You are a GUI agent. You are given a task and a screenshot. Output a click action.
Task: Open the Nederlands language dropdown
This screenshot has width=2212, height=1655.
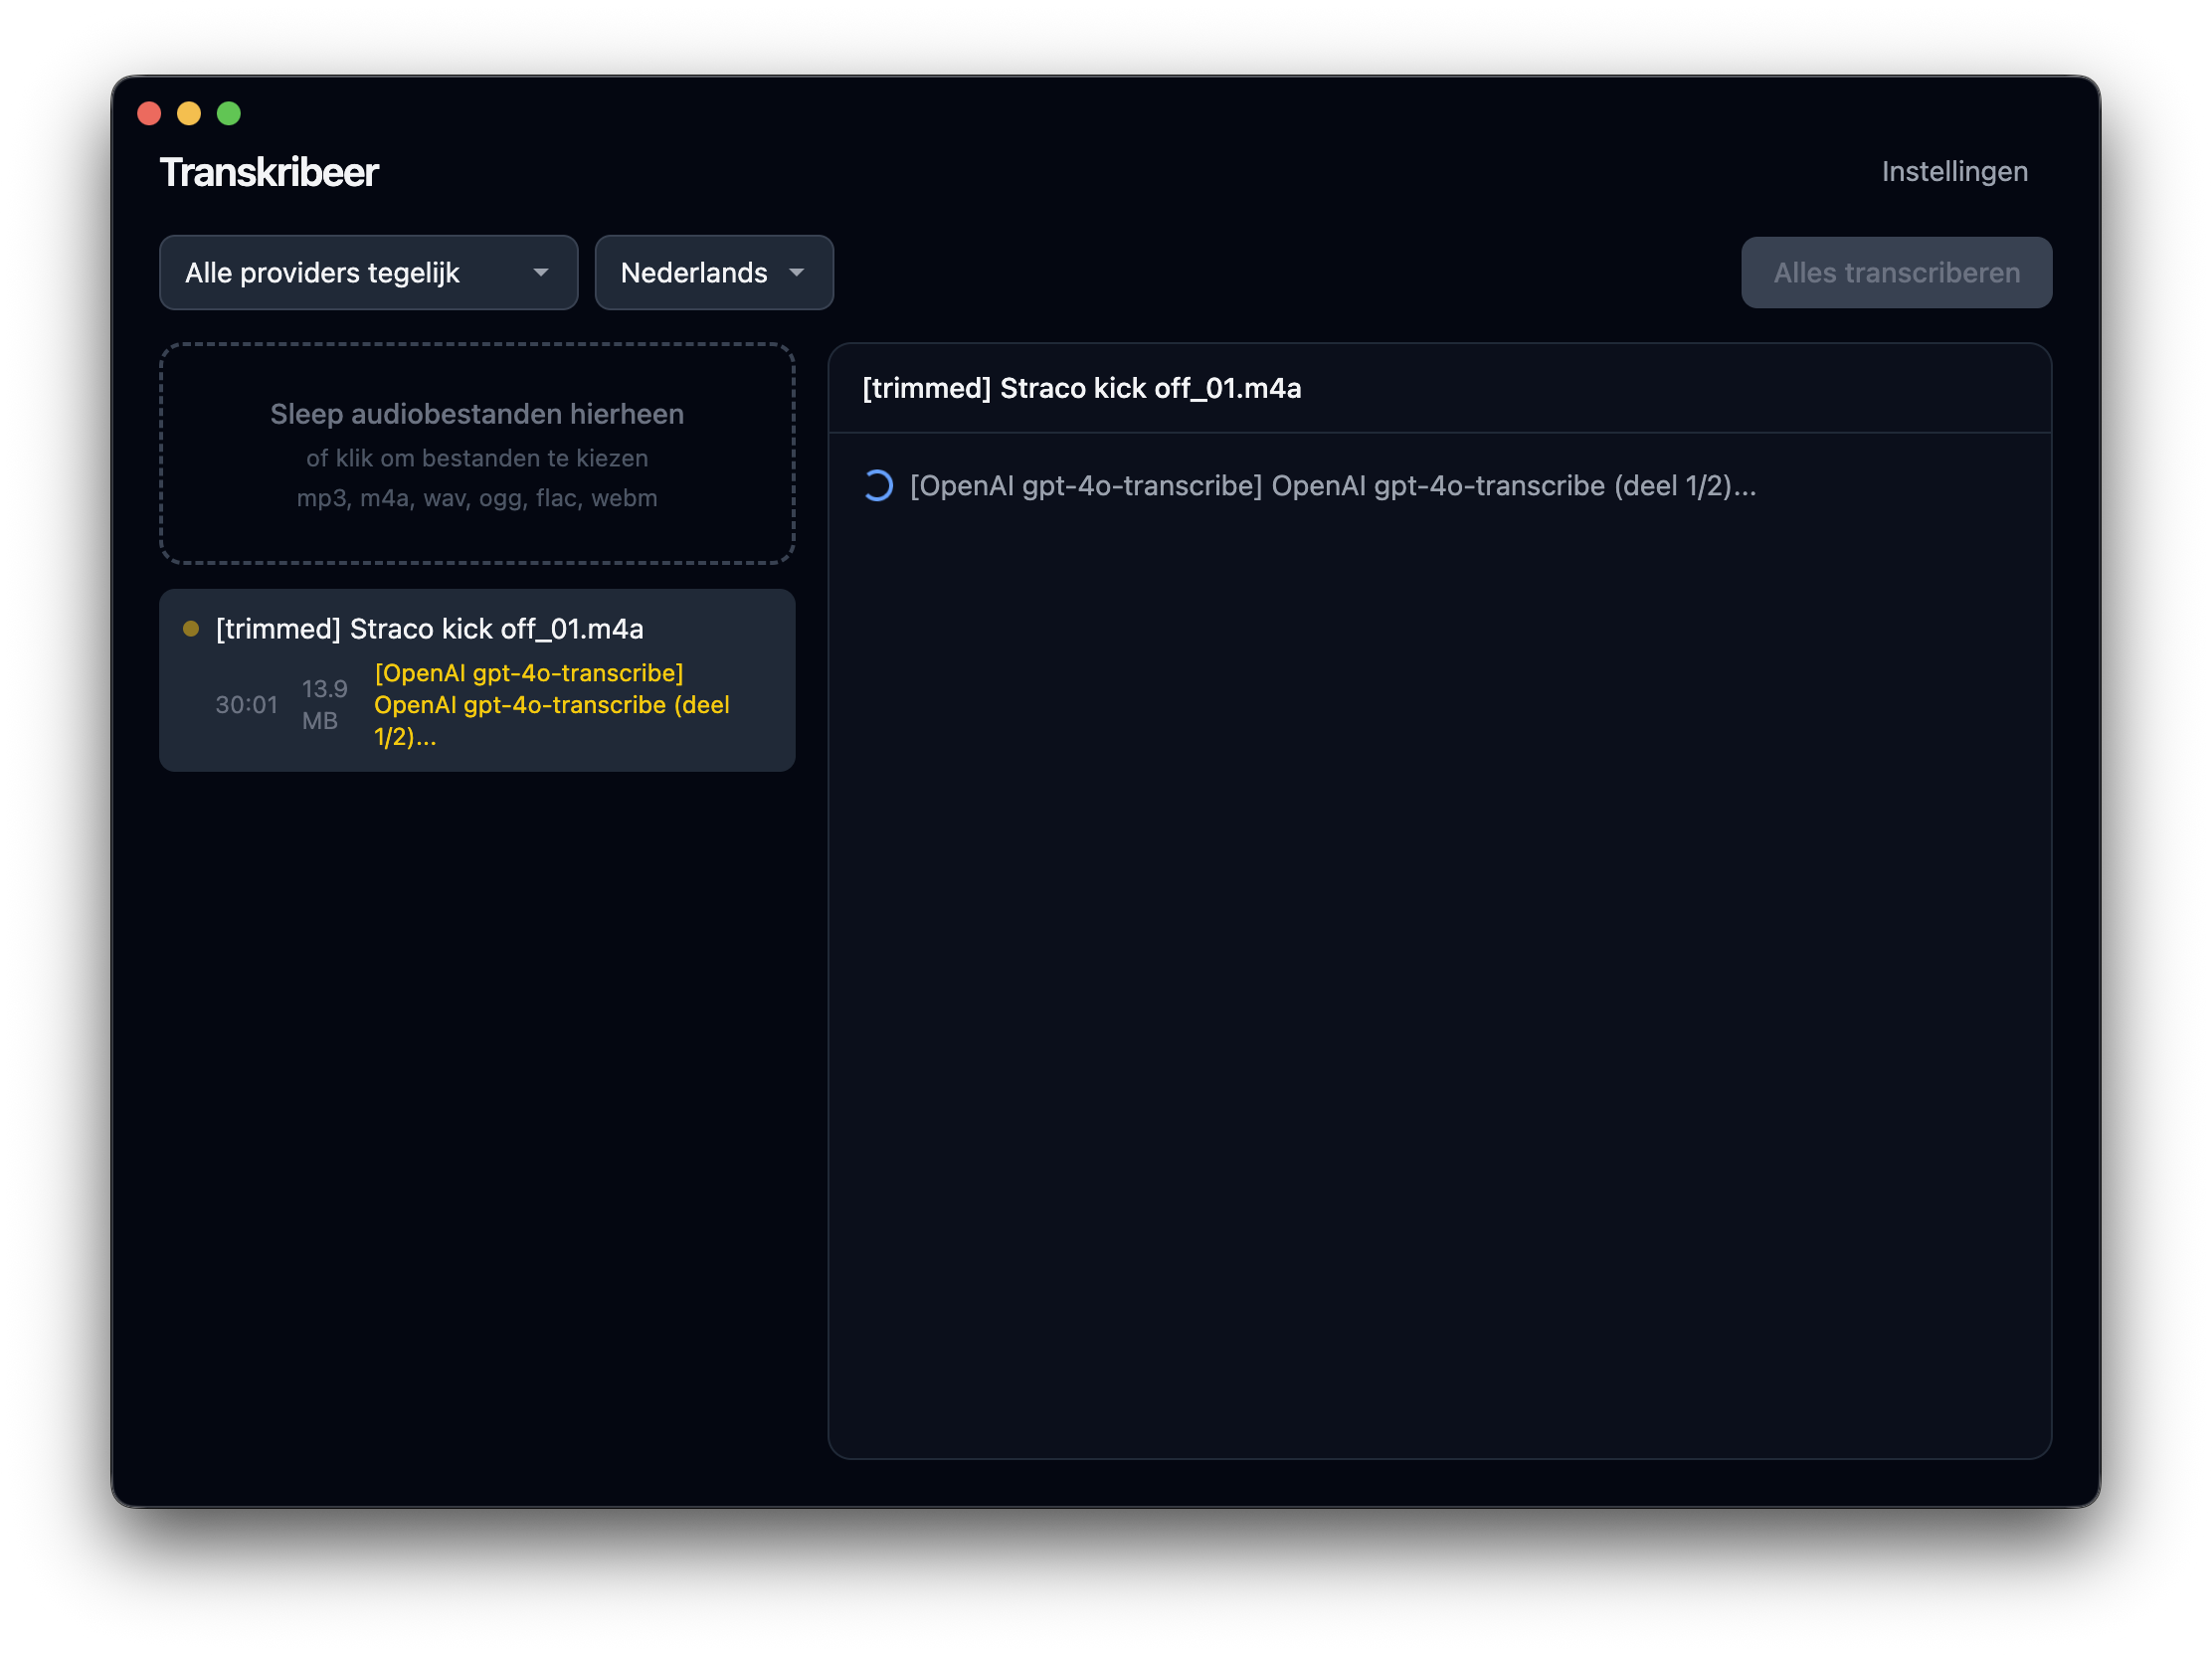pyautogui.click(x=713, y=273)
